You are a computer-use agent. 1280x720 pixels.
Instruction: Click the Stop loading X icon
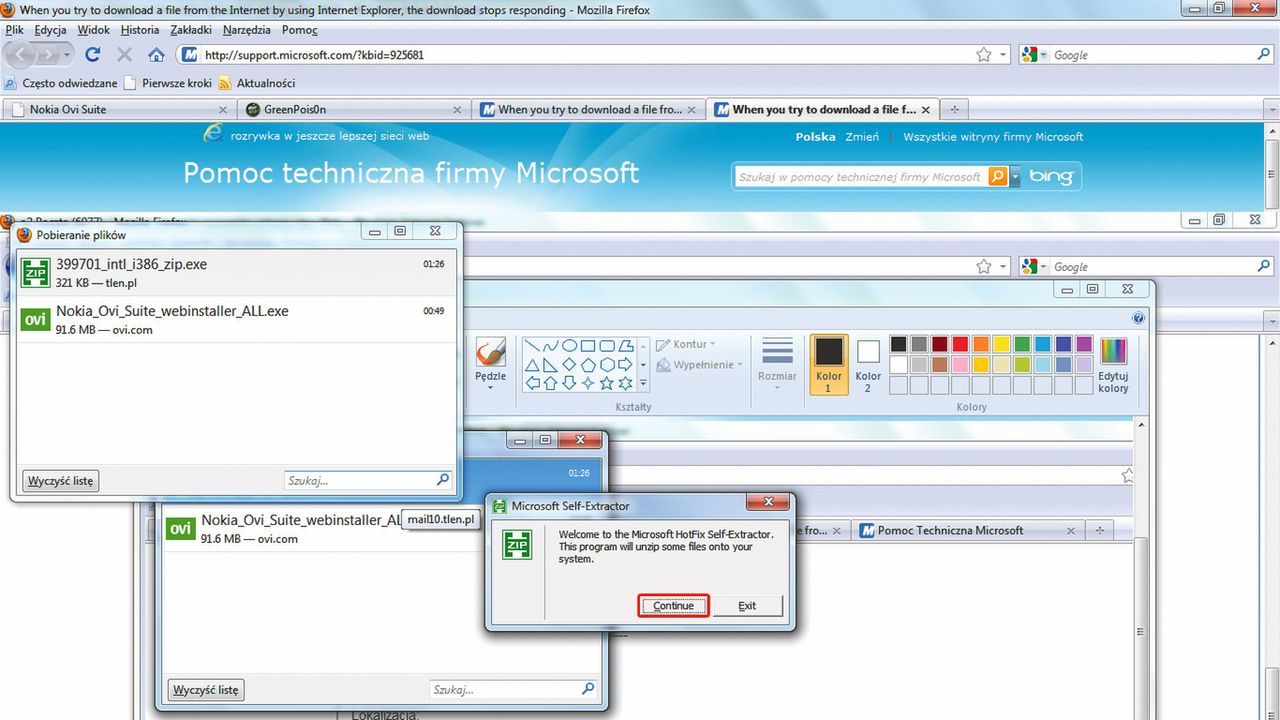coord(125,55)
